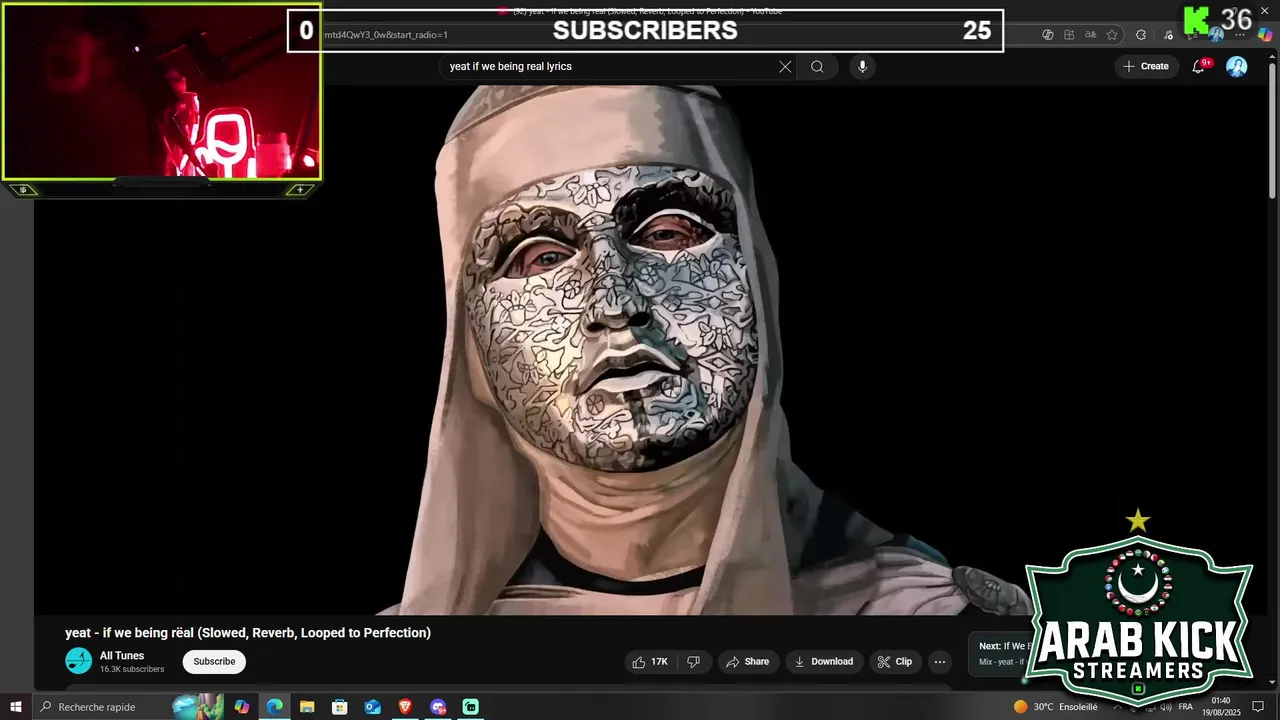Open the browser translate icon
The height and width of the screenshot is (720, 1280).
click(x=1090, y=34)
